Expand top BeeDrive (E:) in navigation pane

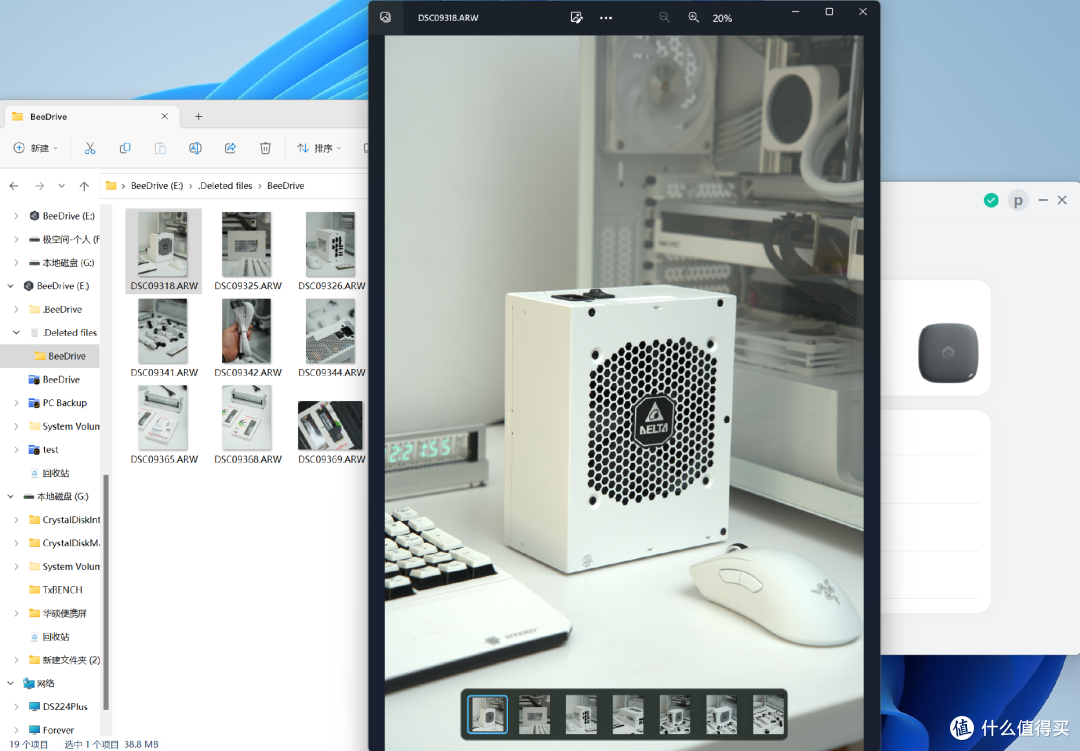pos(16,216)
